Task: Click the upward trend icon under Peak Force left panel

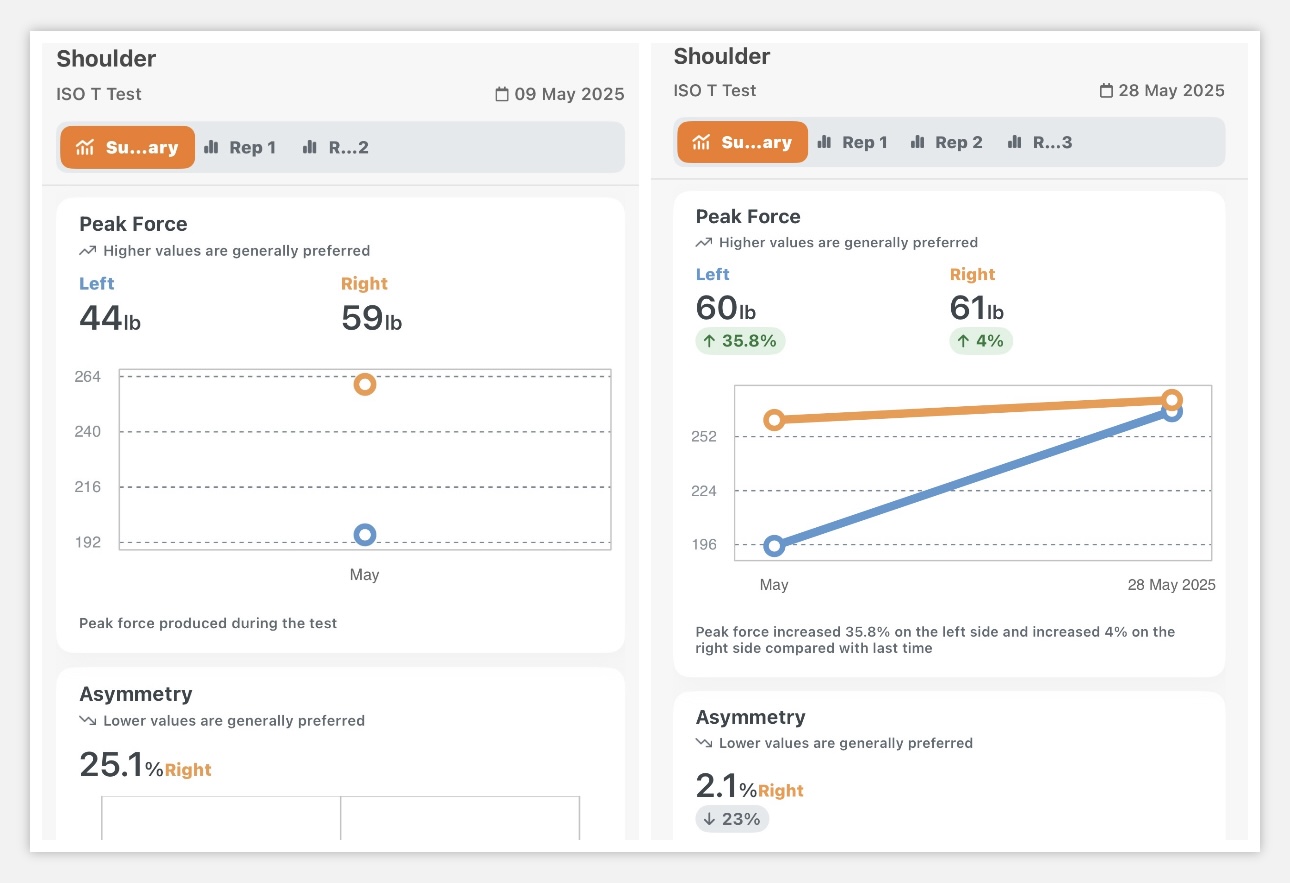Action: click(87, 250)
